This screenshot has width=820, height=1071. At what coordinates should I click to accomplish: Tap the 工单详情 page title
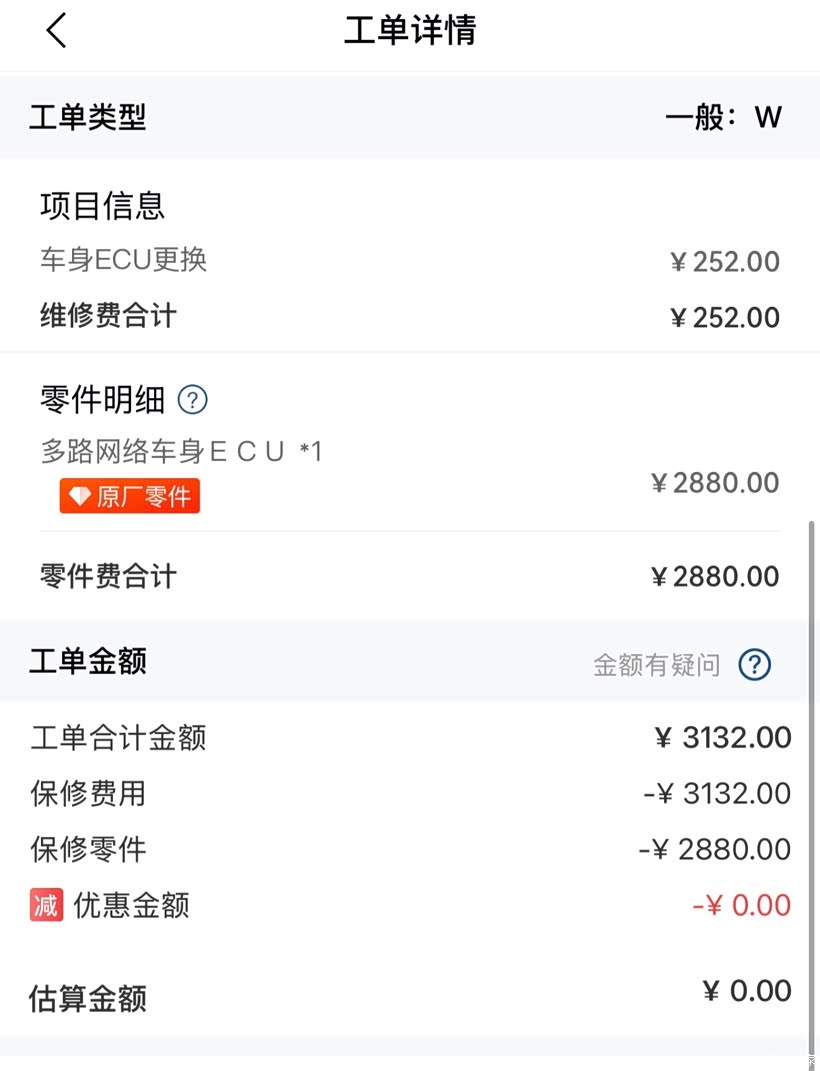(410, 31)
